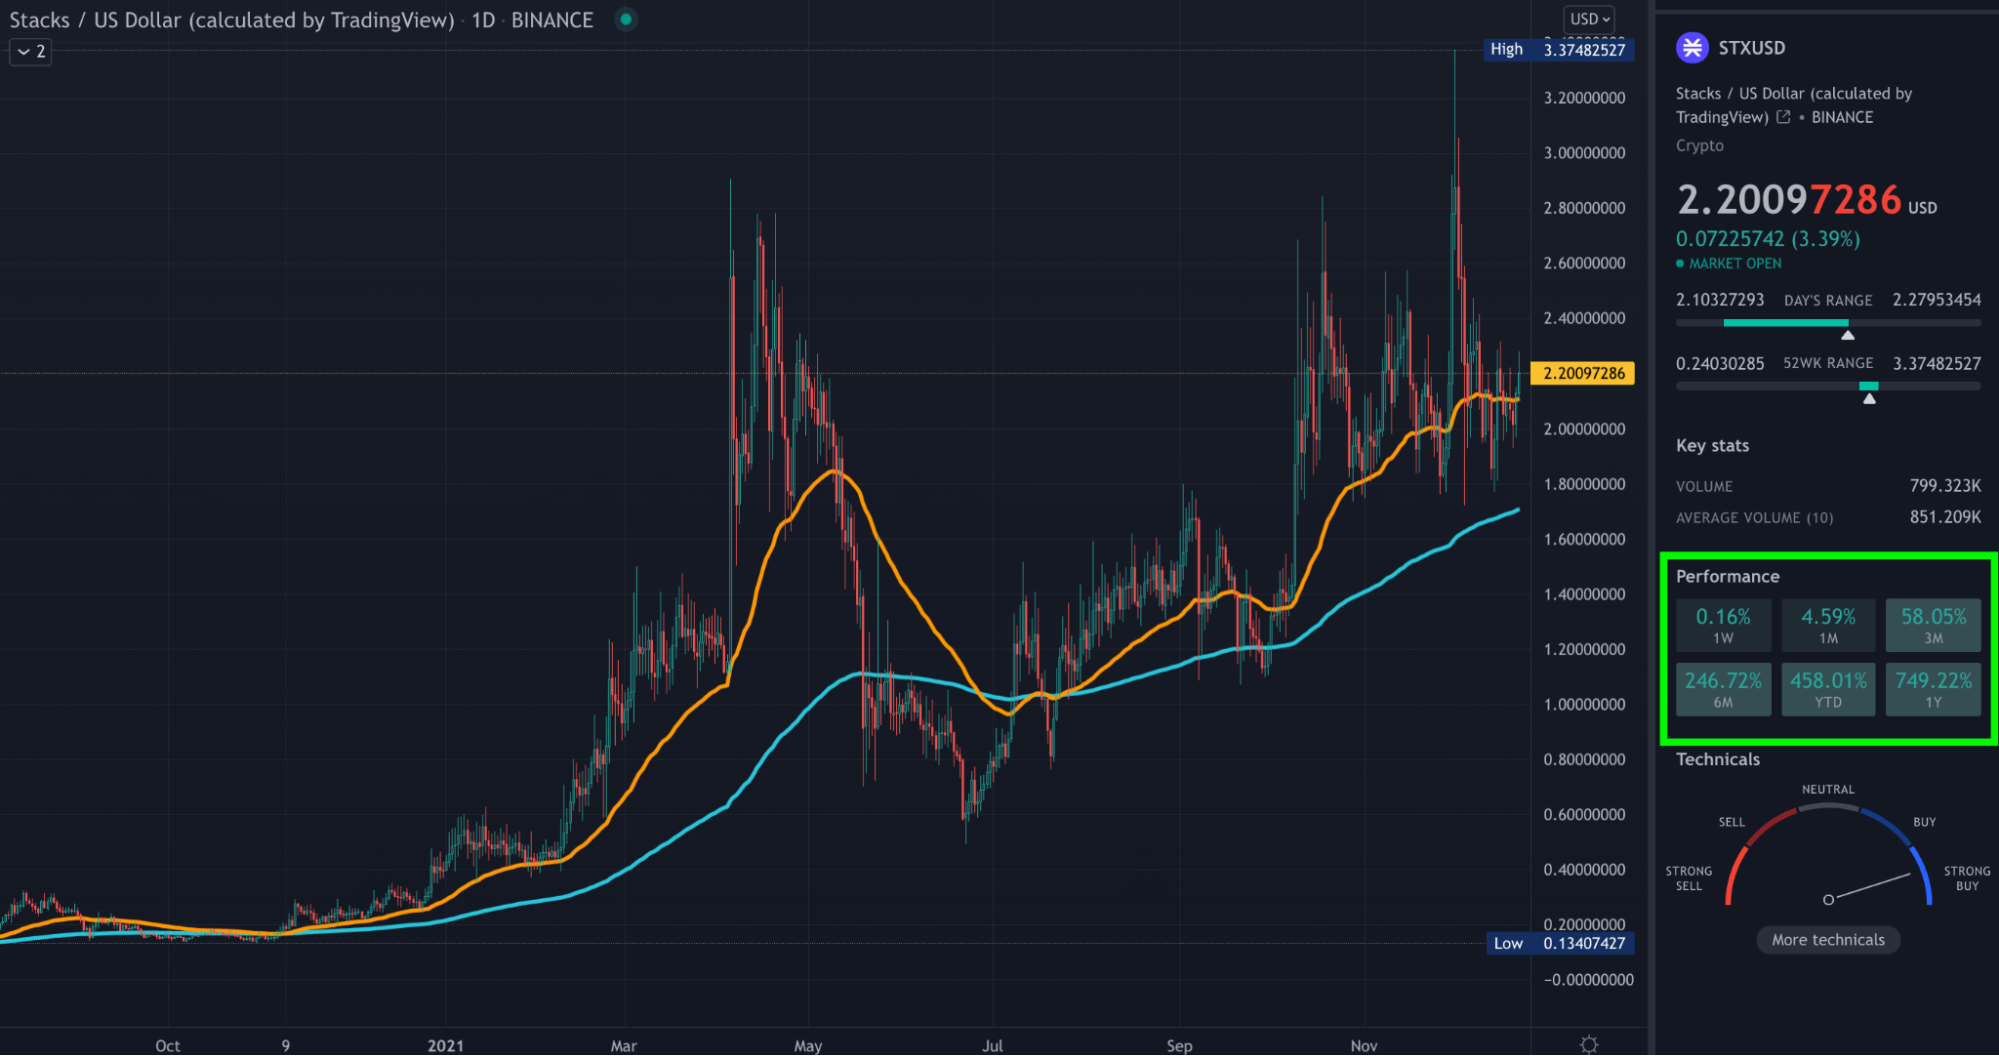Screen dimensions: 1999x1056
Task: Click the More technicals button
Action: tap(1828, 940)
